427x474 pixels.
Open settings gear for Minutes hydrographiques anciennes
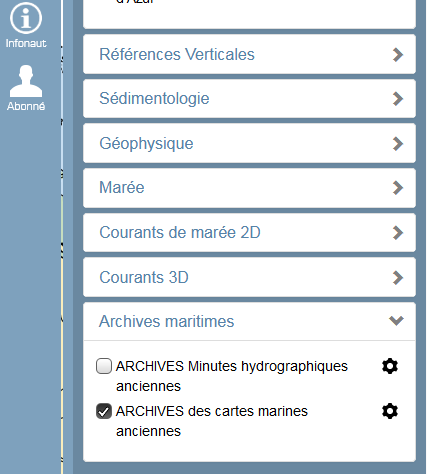pos(390,366)
